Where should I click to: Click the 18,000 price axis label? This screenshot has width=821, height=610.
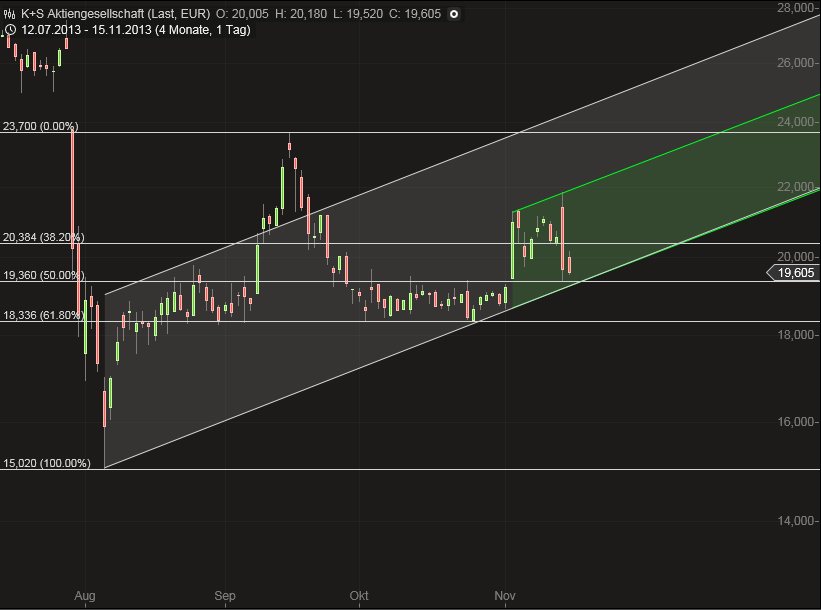(x=797, y=335)
